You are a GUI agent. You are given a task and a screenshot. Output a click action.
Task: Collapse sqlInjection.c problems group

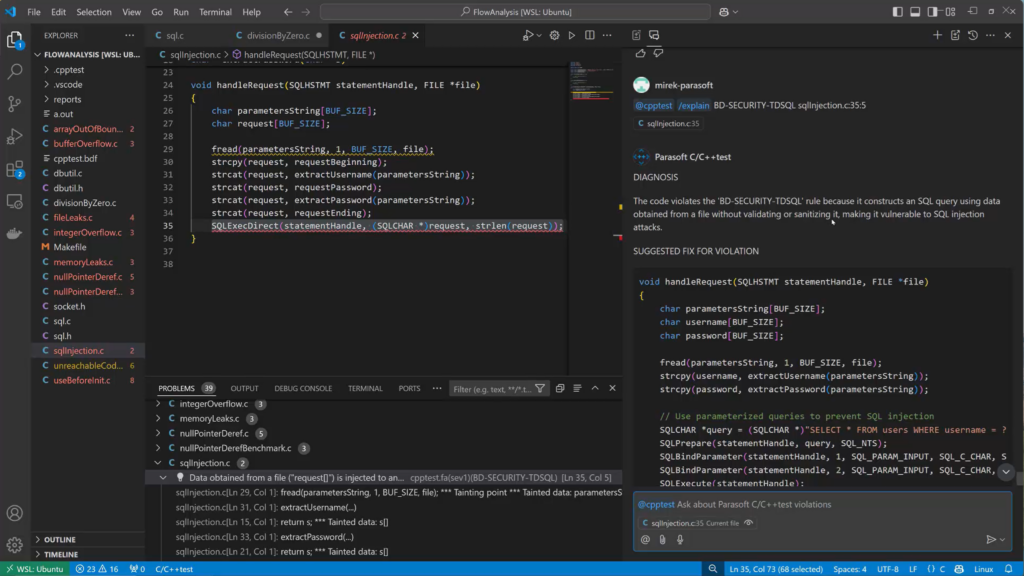click(158, 463)
